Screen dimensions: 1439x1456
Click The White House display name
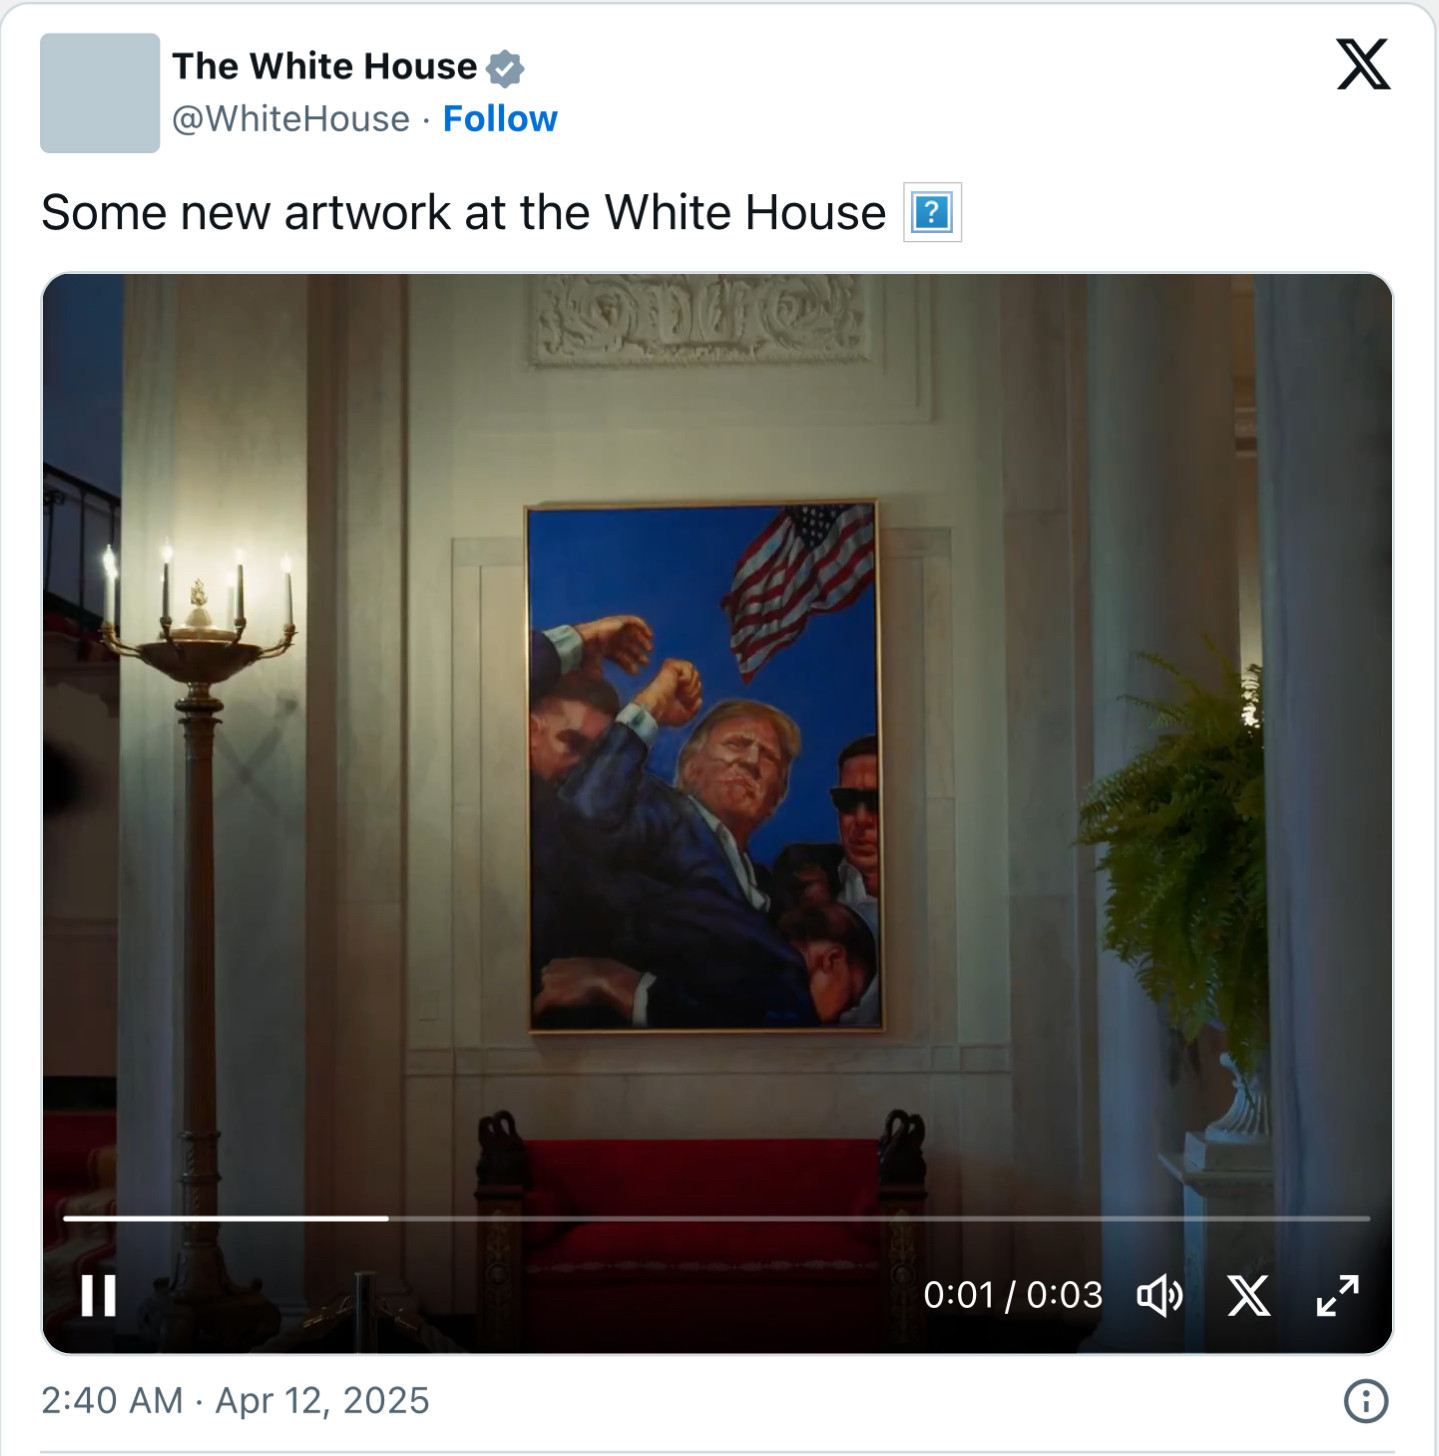click(x=325, y=66)
